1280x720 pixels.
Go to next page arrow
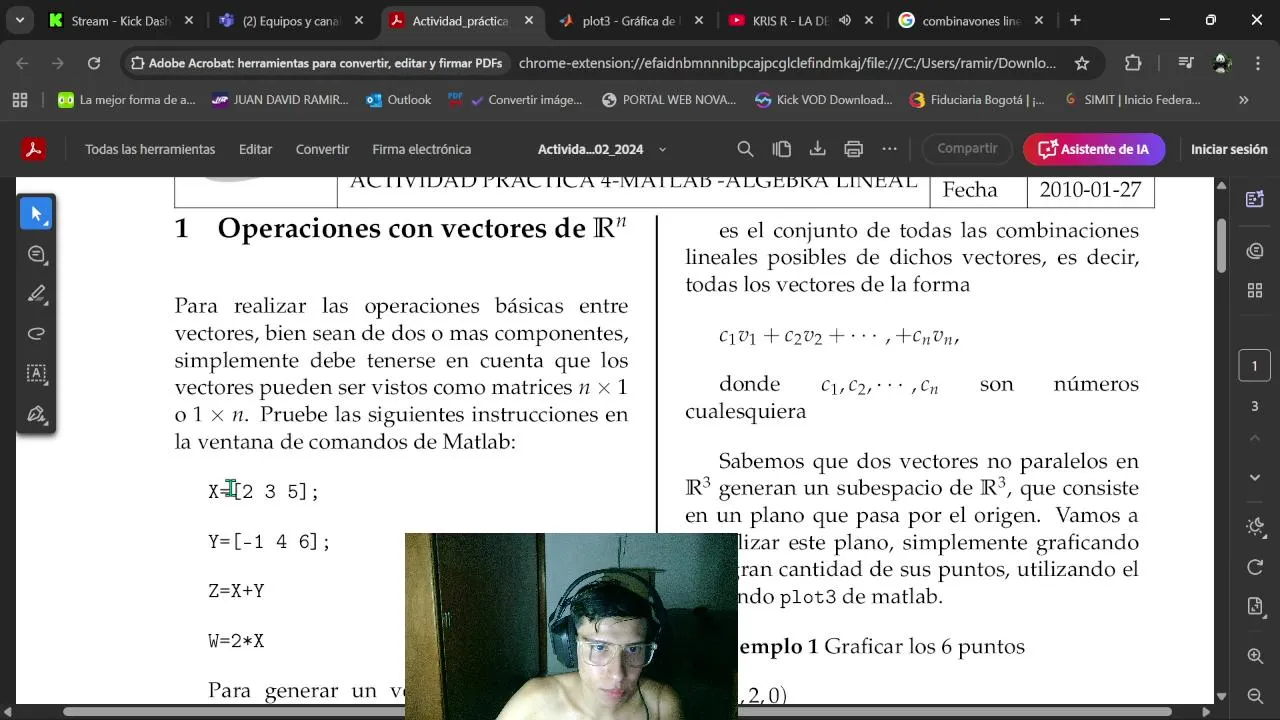1255,478
